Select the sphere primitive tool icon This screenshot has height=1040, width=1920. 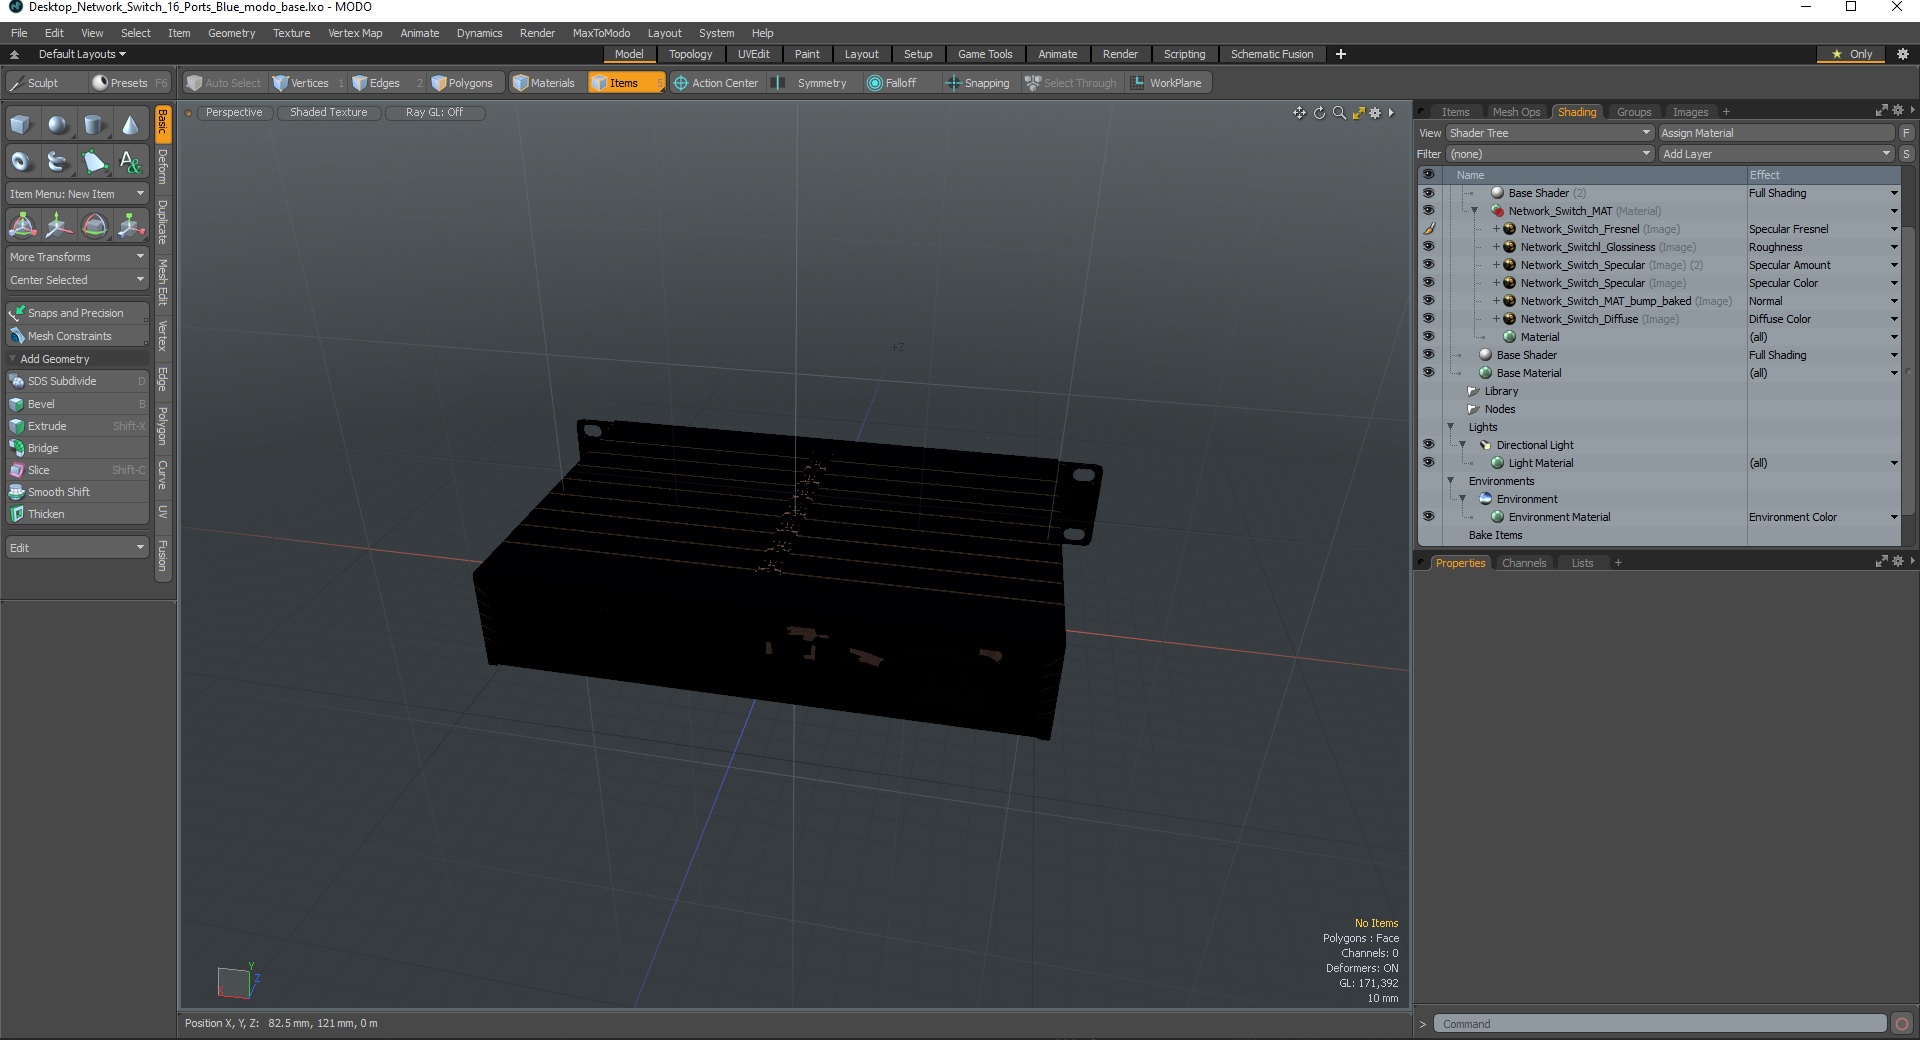[x=58, y=125]
